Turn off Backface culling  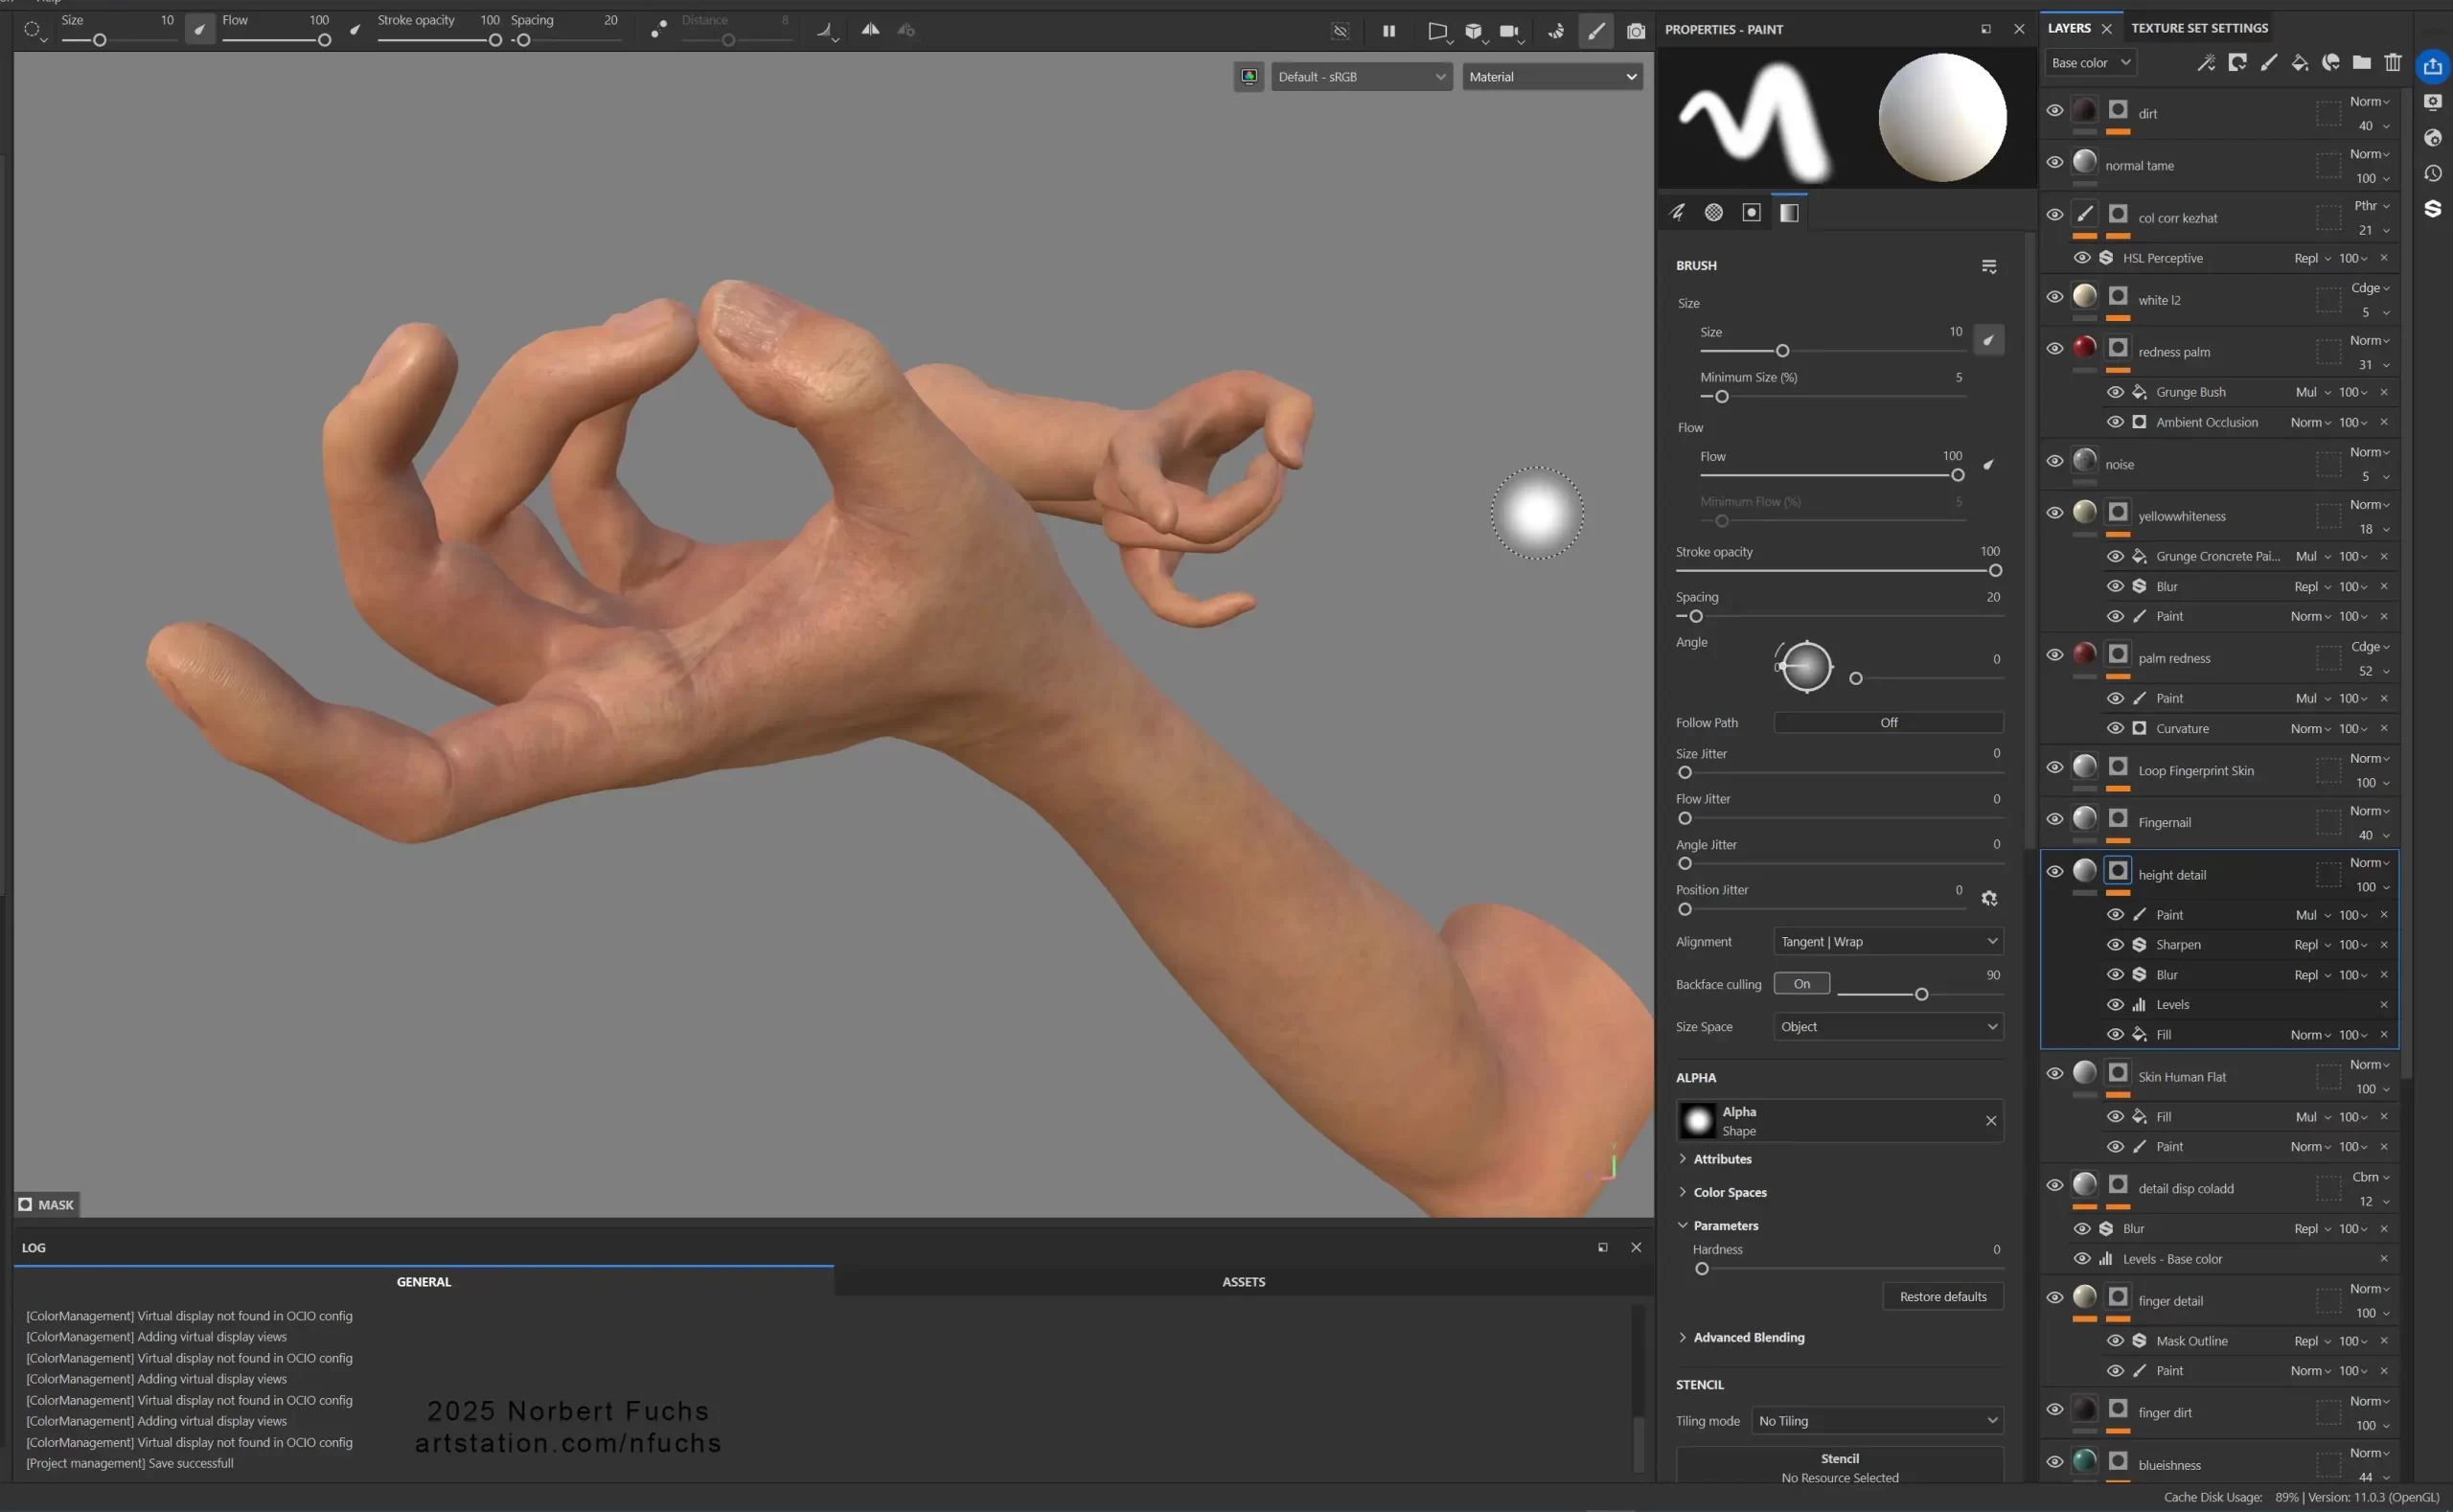click(1800, 983)
